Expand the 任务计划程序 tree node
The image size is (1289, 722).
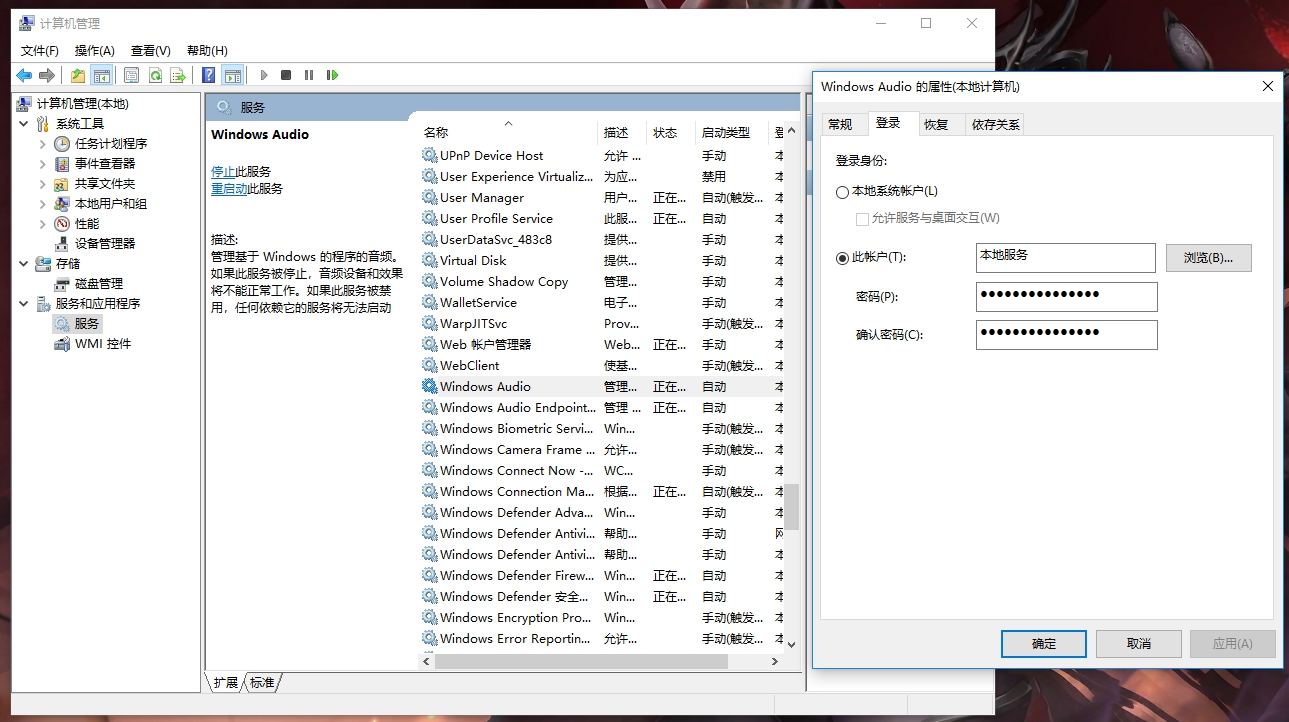pyautogui.click(x=43, y=144)
